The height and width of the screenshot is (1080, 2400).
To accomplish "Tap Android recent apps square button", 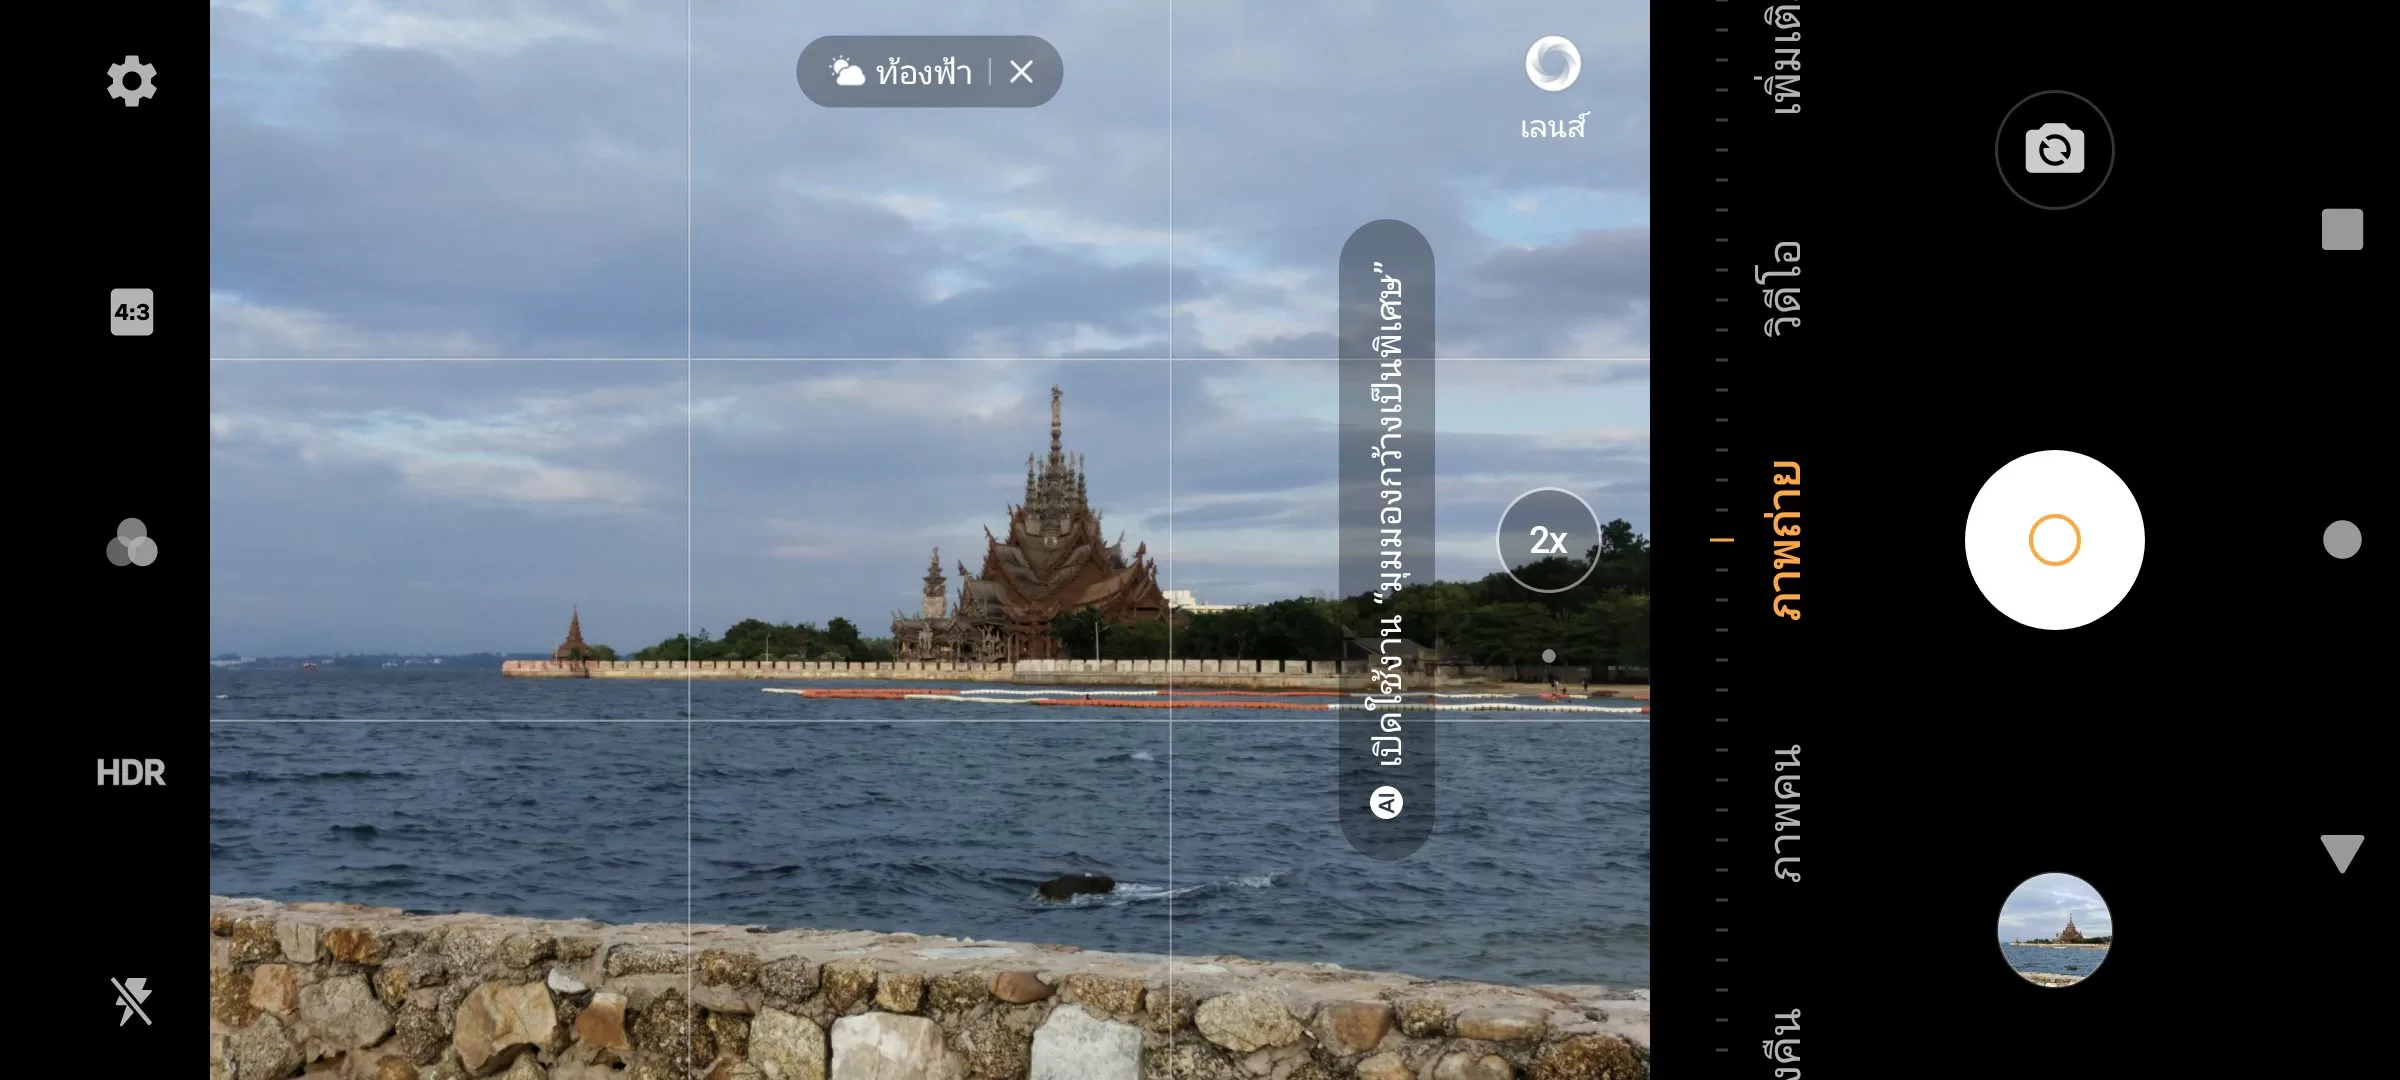I will [x=2342, y=229].
